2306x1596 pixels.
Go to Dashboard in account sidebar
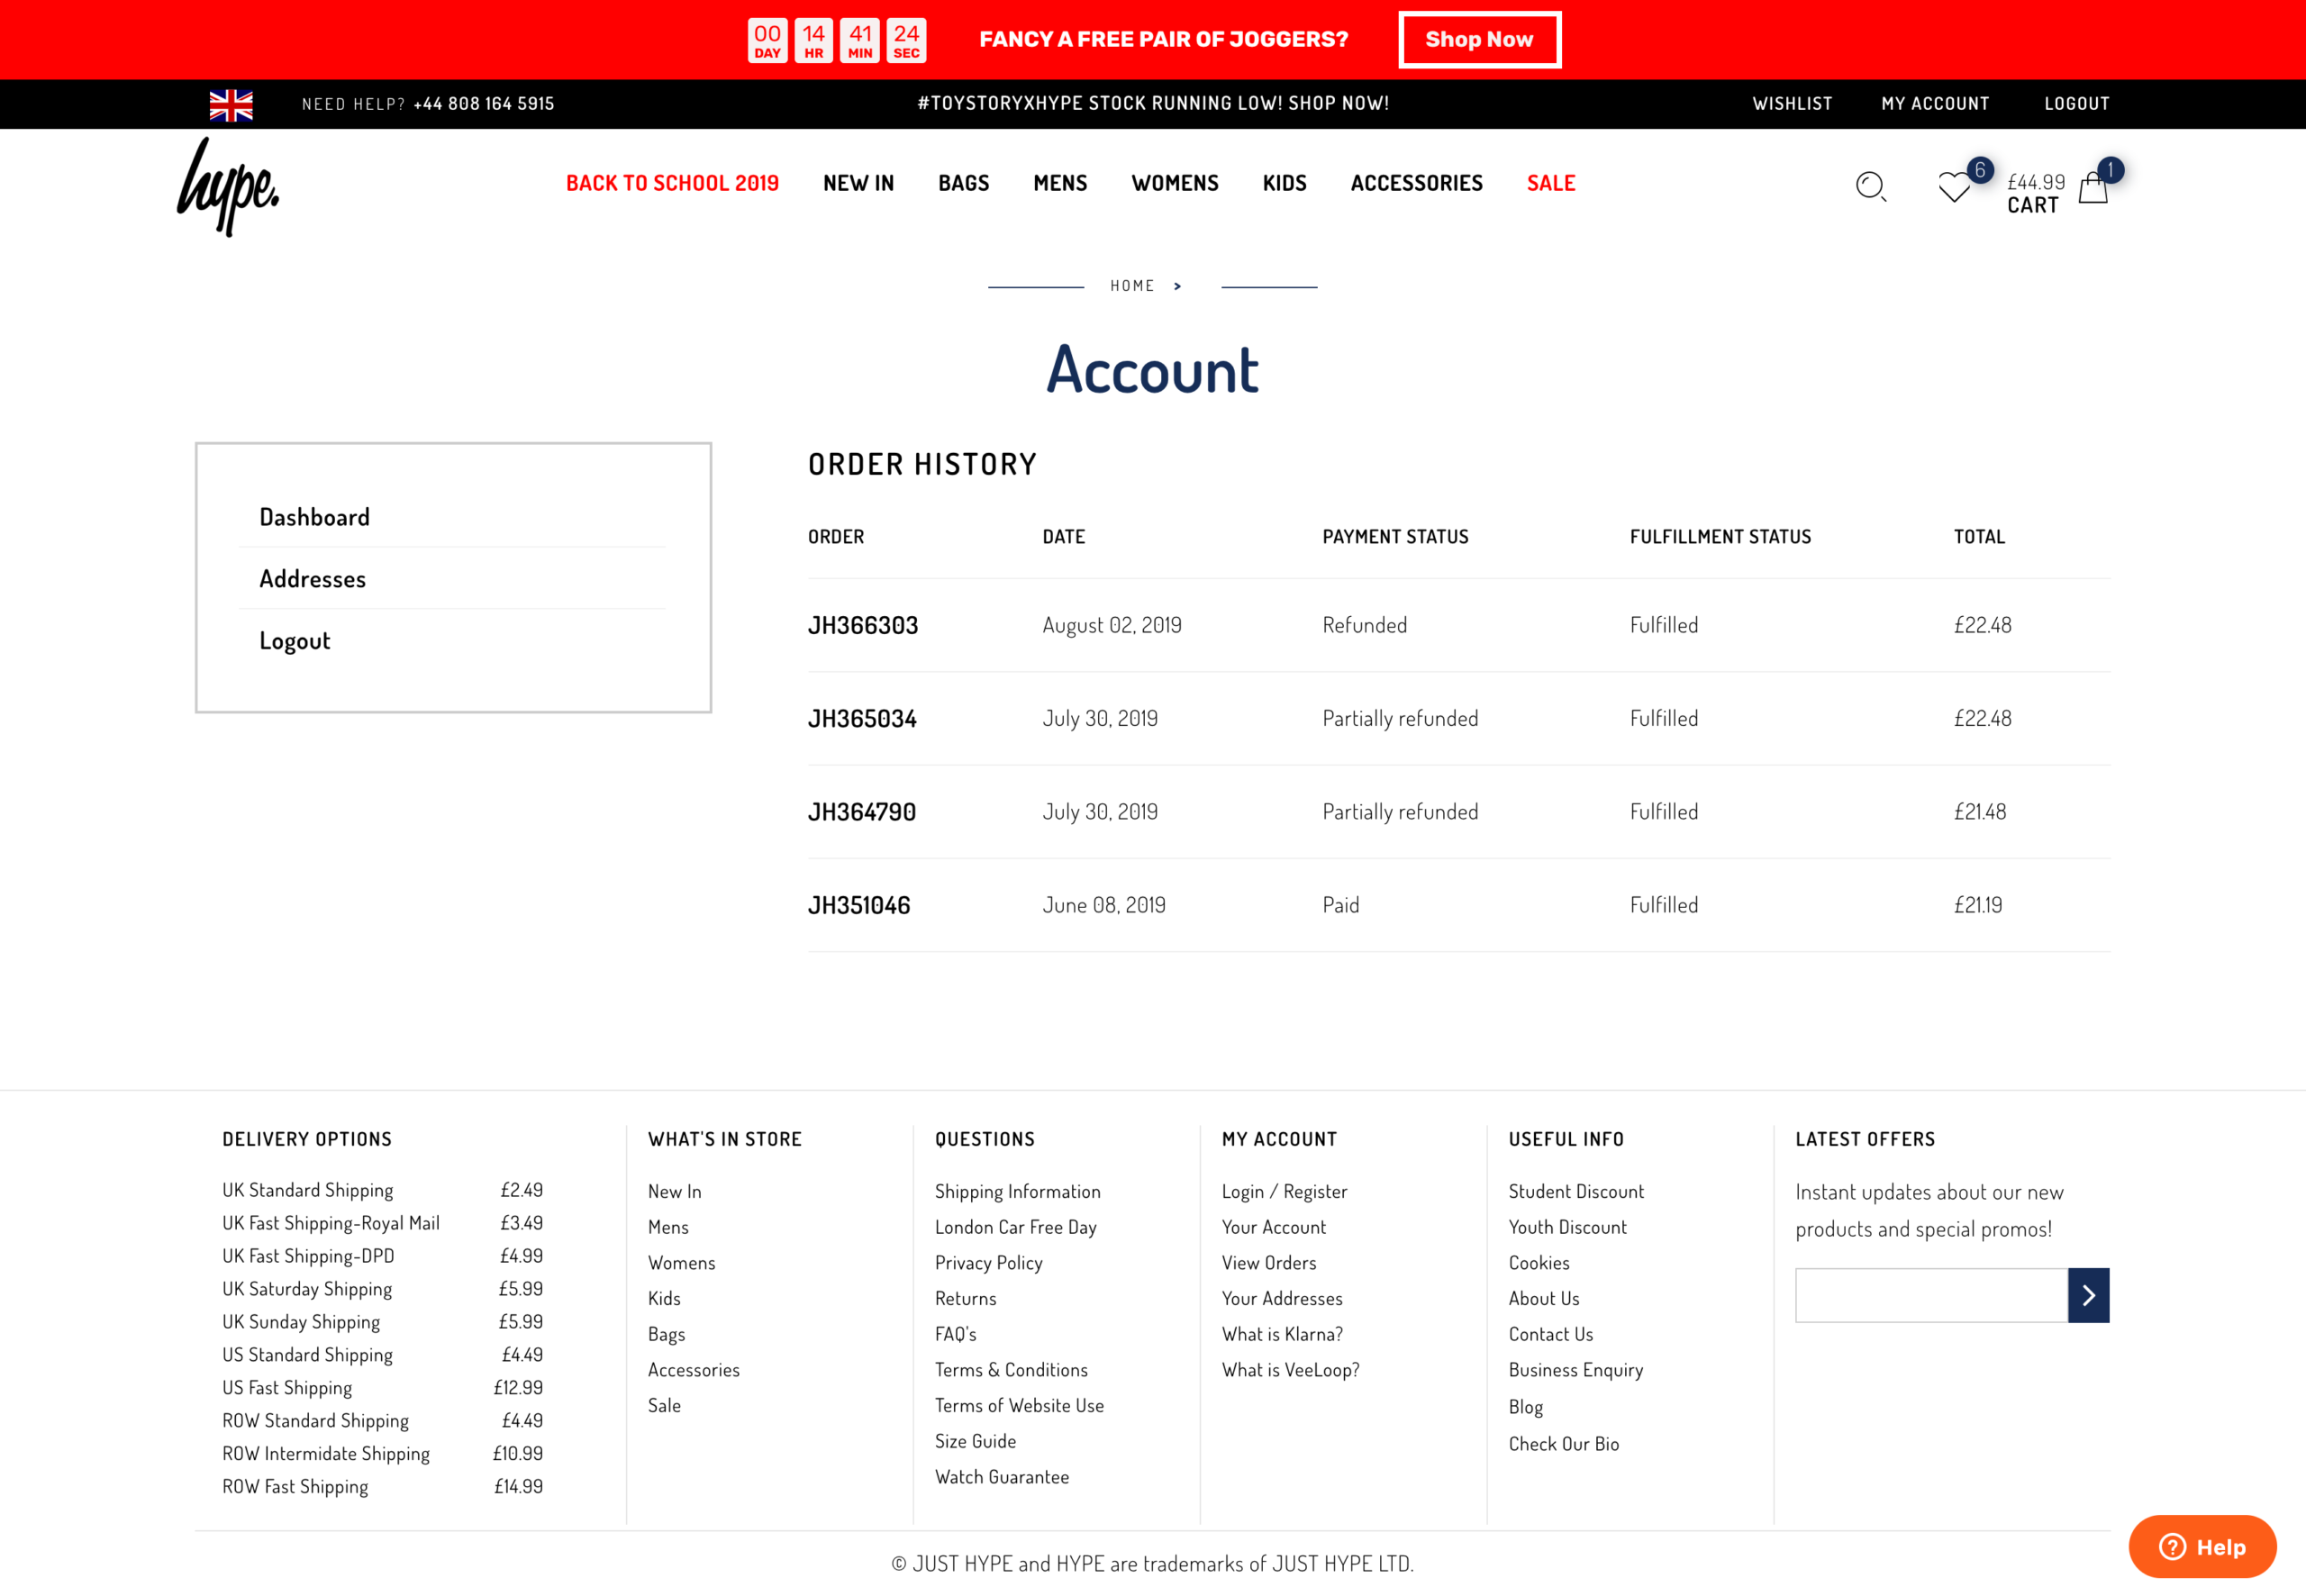coord(314,517)
